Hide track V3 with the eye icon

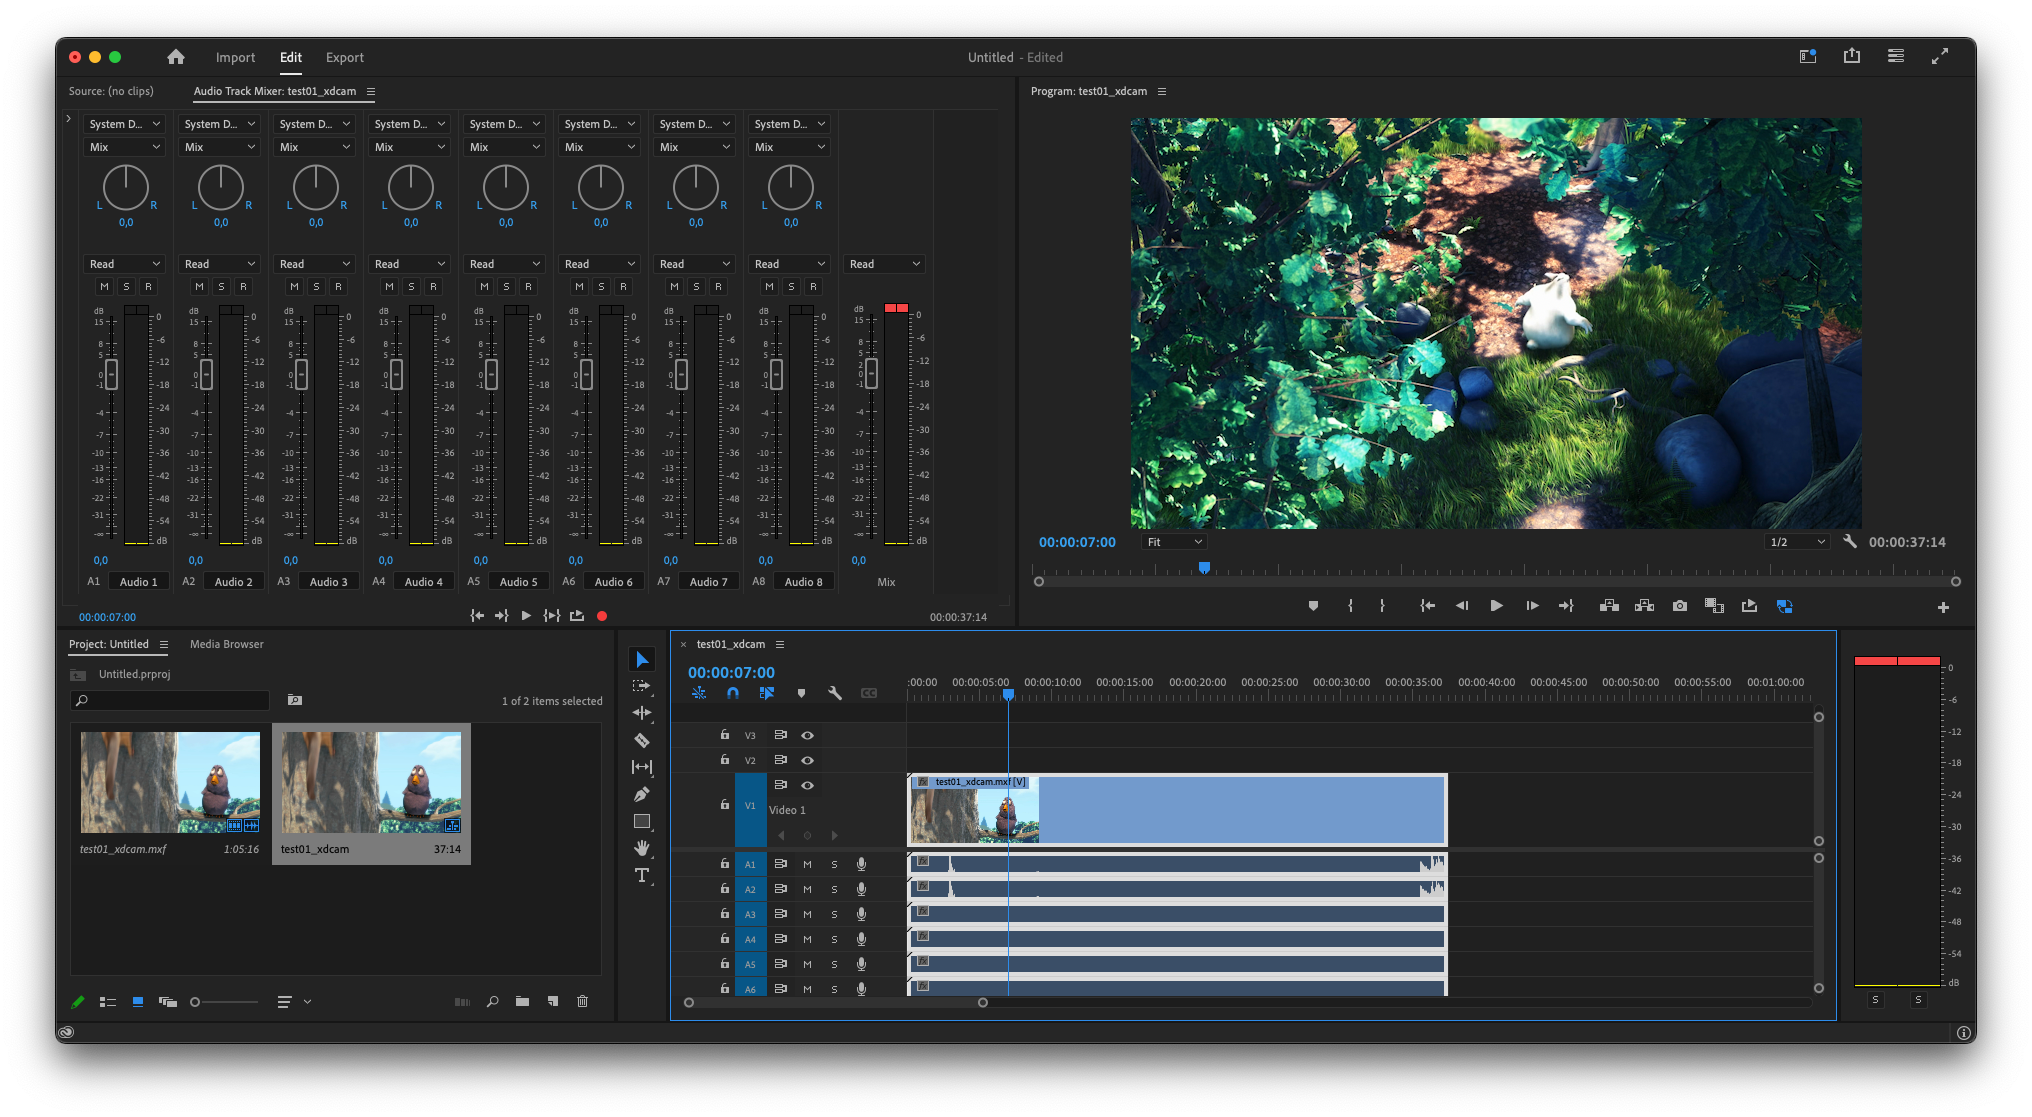pos(807,735)
